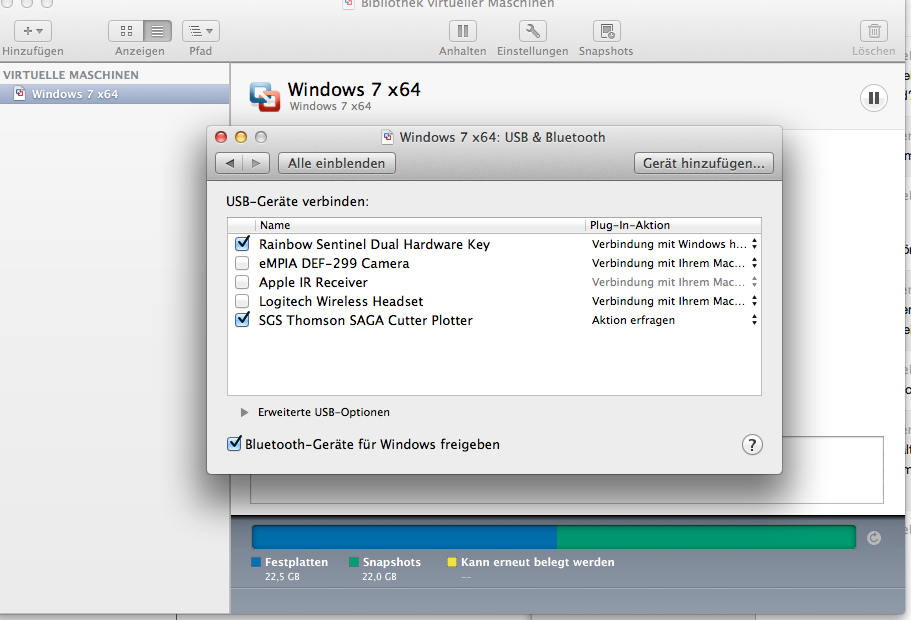Uncheck SGS Thomson SAGA Cutter Plotter

pos(242,320)
